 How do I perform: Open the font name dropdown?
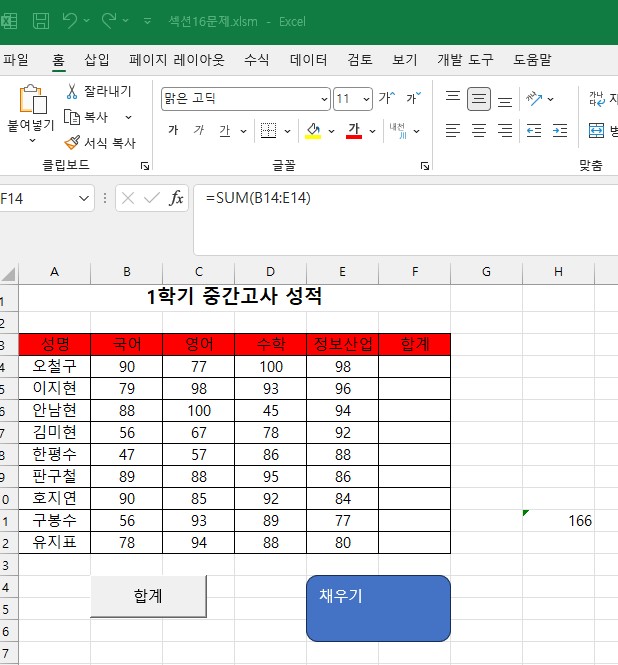pos(324,99)
